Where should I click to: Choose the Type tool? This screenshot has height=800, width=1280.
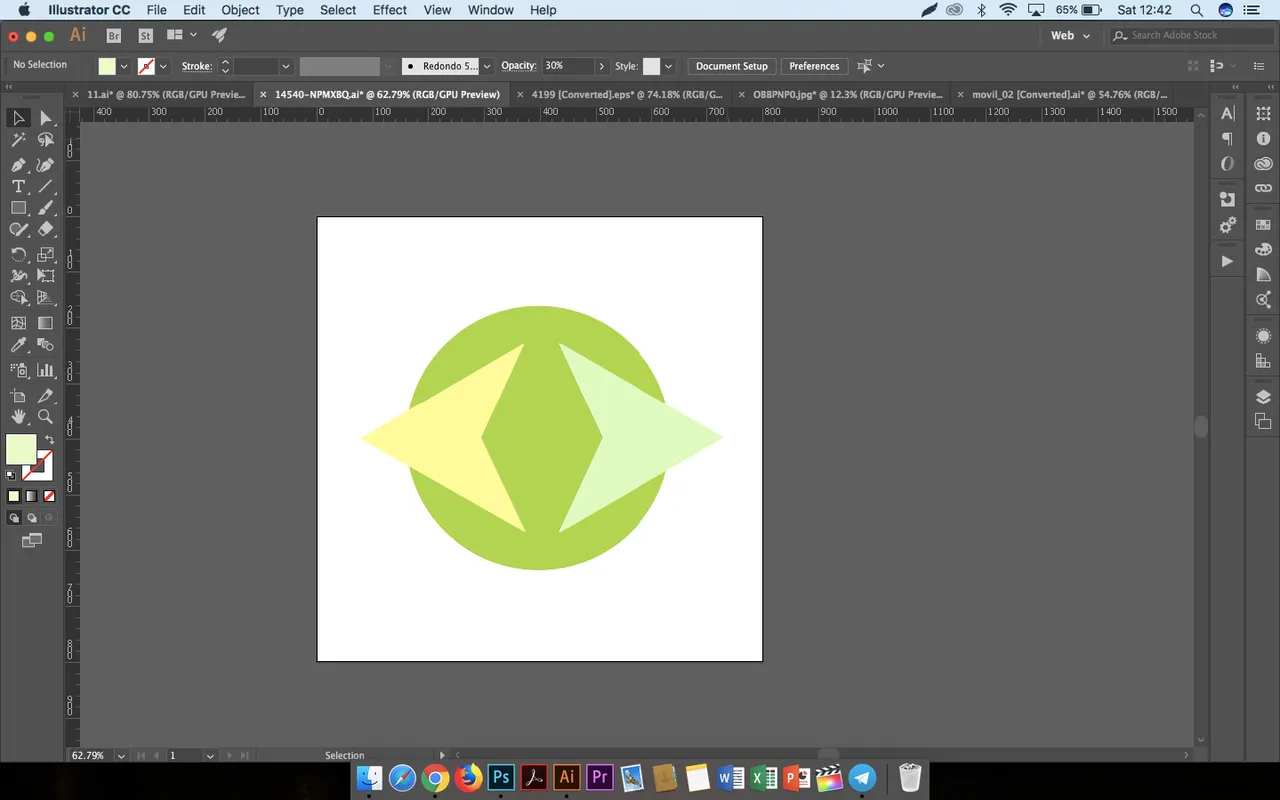(x=18, y=186)
